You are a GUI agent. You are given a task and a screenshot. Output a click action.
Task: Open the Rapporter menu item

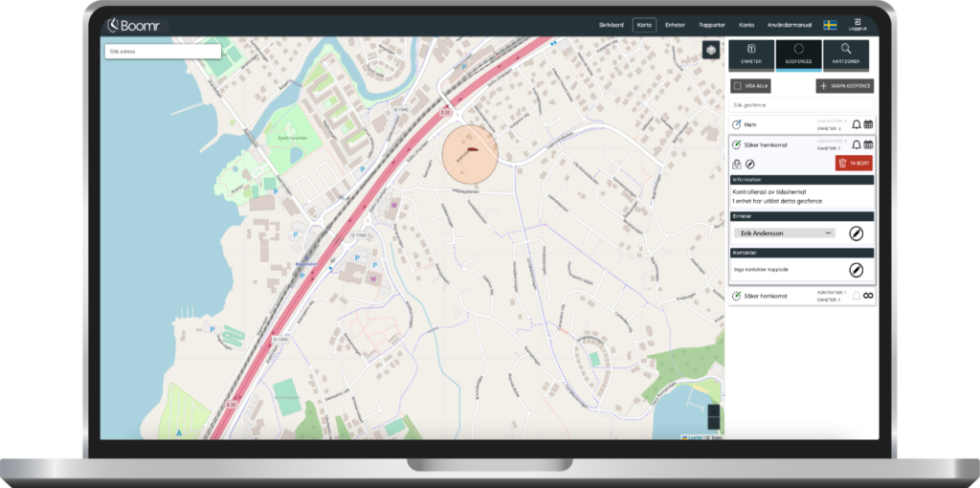[712, 25]
